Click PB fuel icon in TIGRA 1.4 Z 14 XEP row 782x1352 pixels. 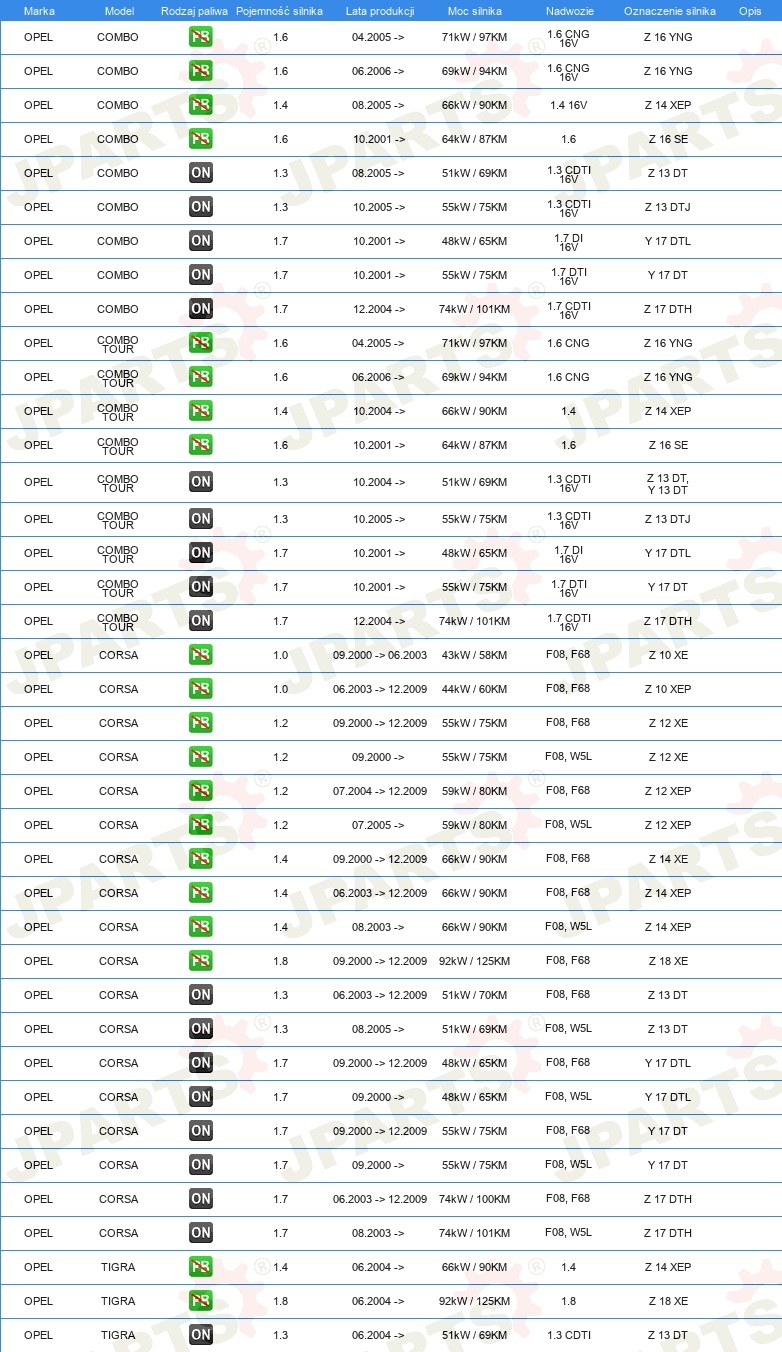pyautogui.click(x=200, y=1267)
